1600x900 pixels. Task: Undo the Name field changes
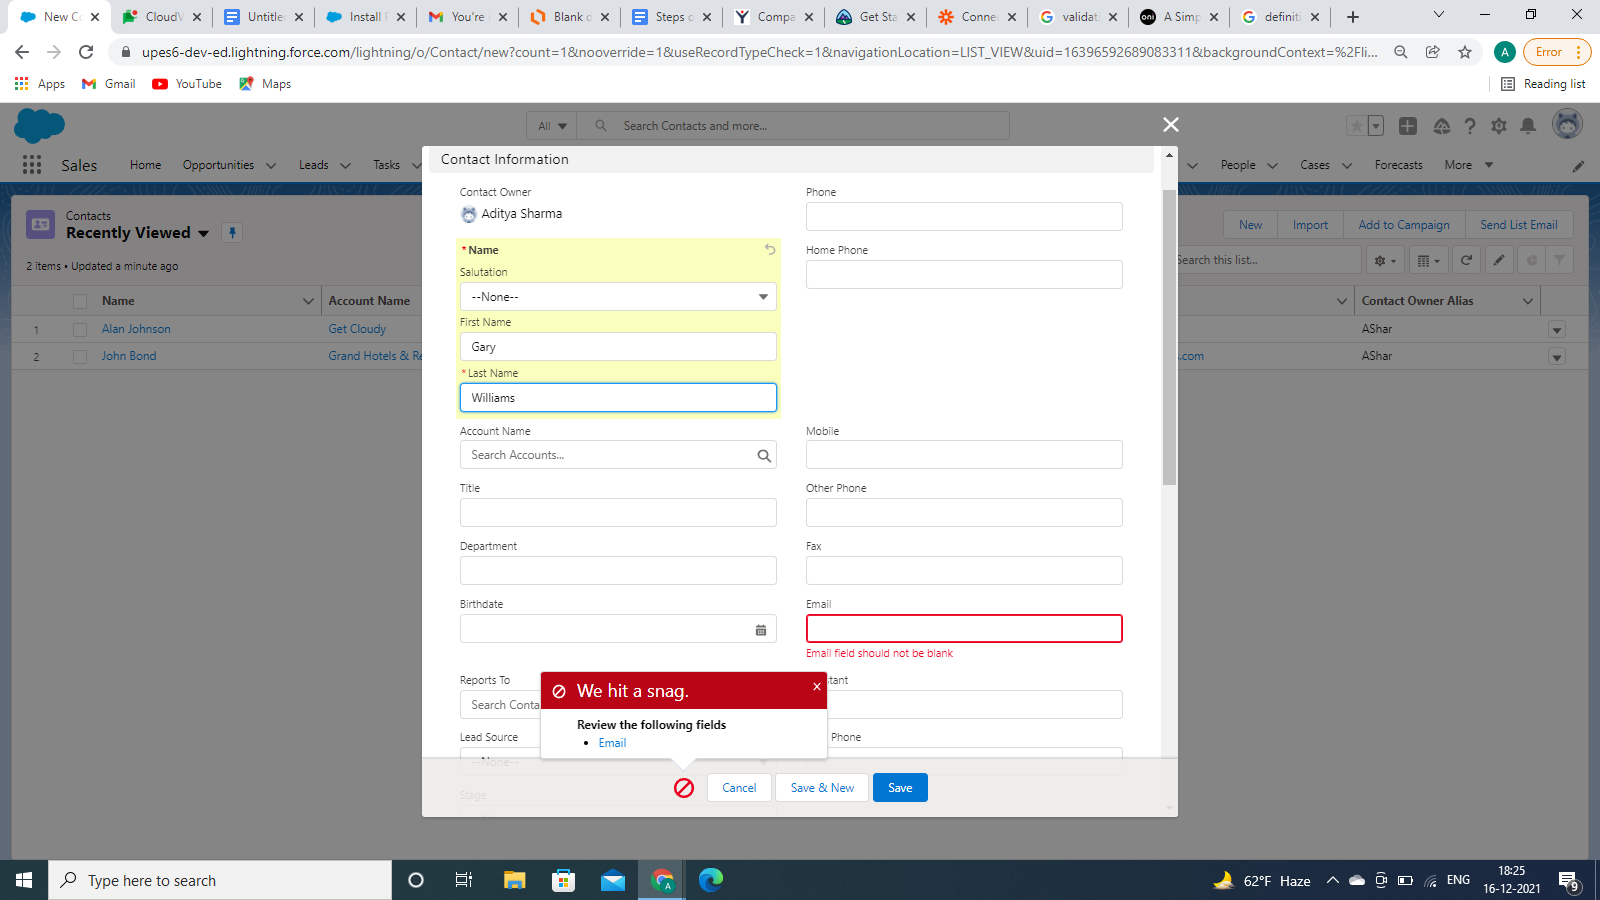click(770, 249)
